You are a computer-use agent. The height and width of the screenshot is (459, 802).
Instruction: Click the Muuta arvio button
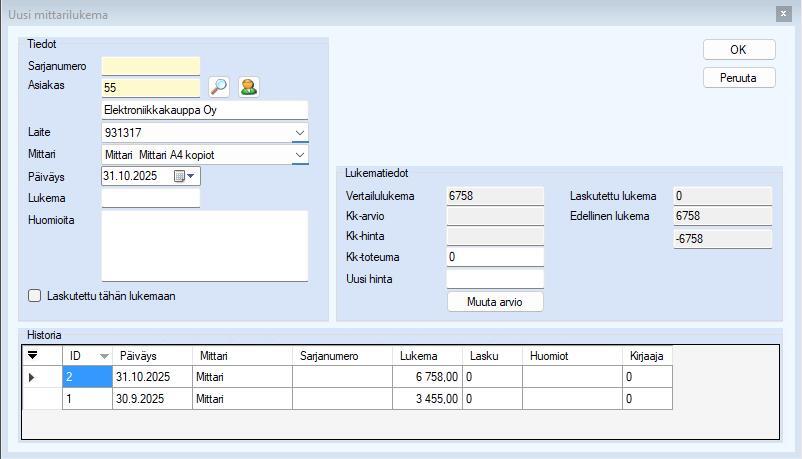(495, 301)
